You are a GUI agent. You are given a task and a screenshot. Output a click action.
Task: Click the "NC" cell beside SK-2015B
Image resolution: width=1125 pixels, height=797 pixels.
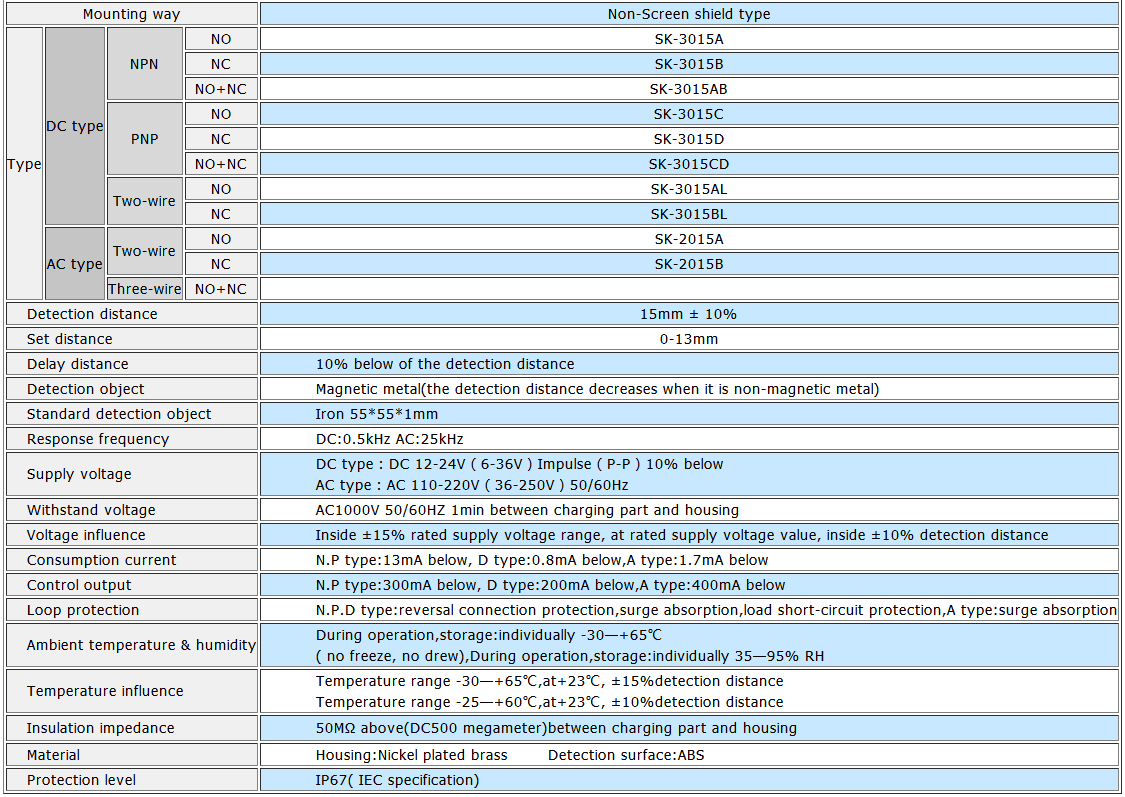pyautogui.click(x=221, y=265)
